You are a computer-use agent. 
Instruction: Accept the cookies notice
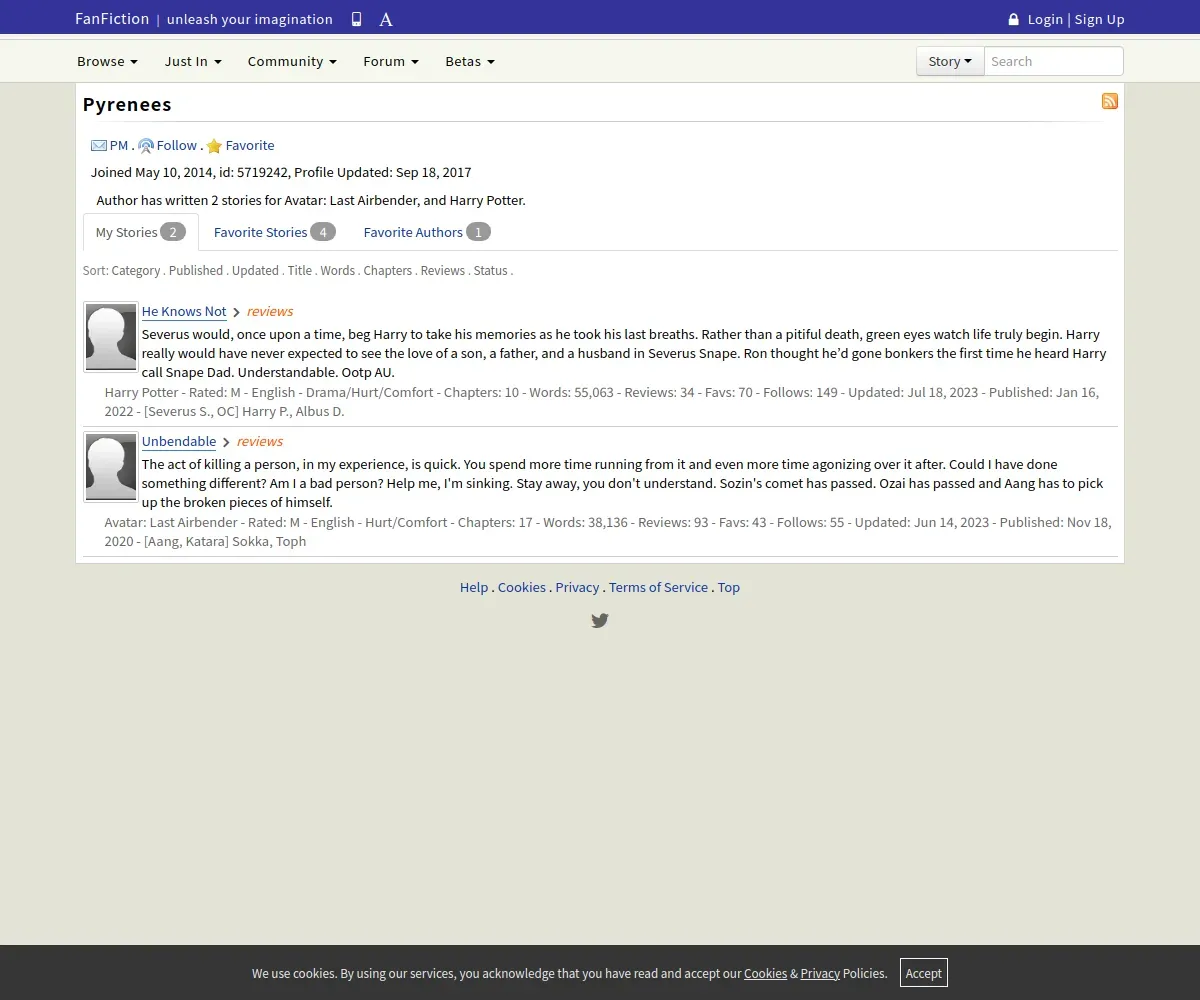tap(924, 973)
